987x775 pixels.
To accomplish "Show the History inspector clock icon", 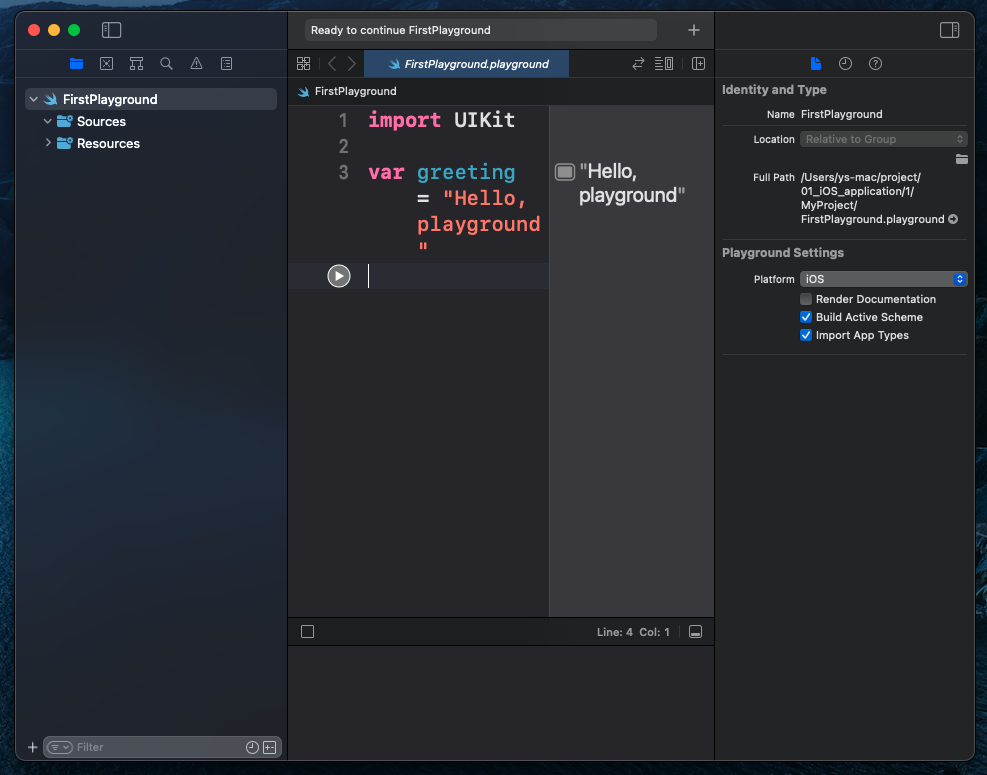I will tap(845, 64).
